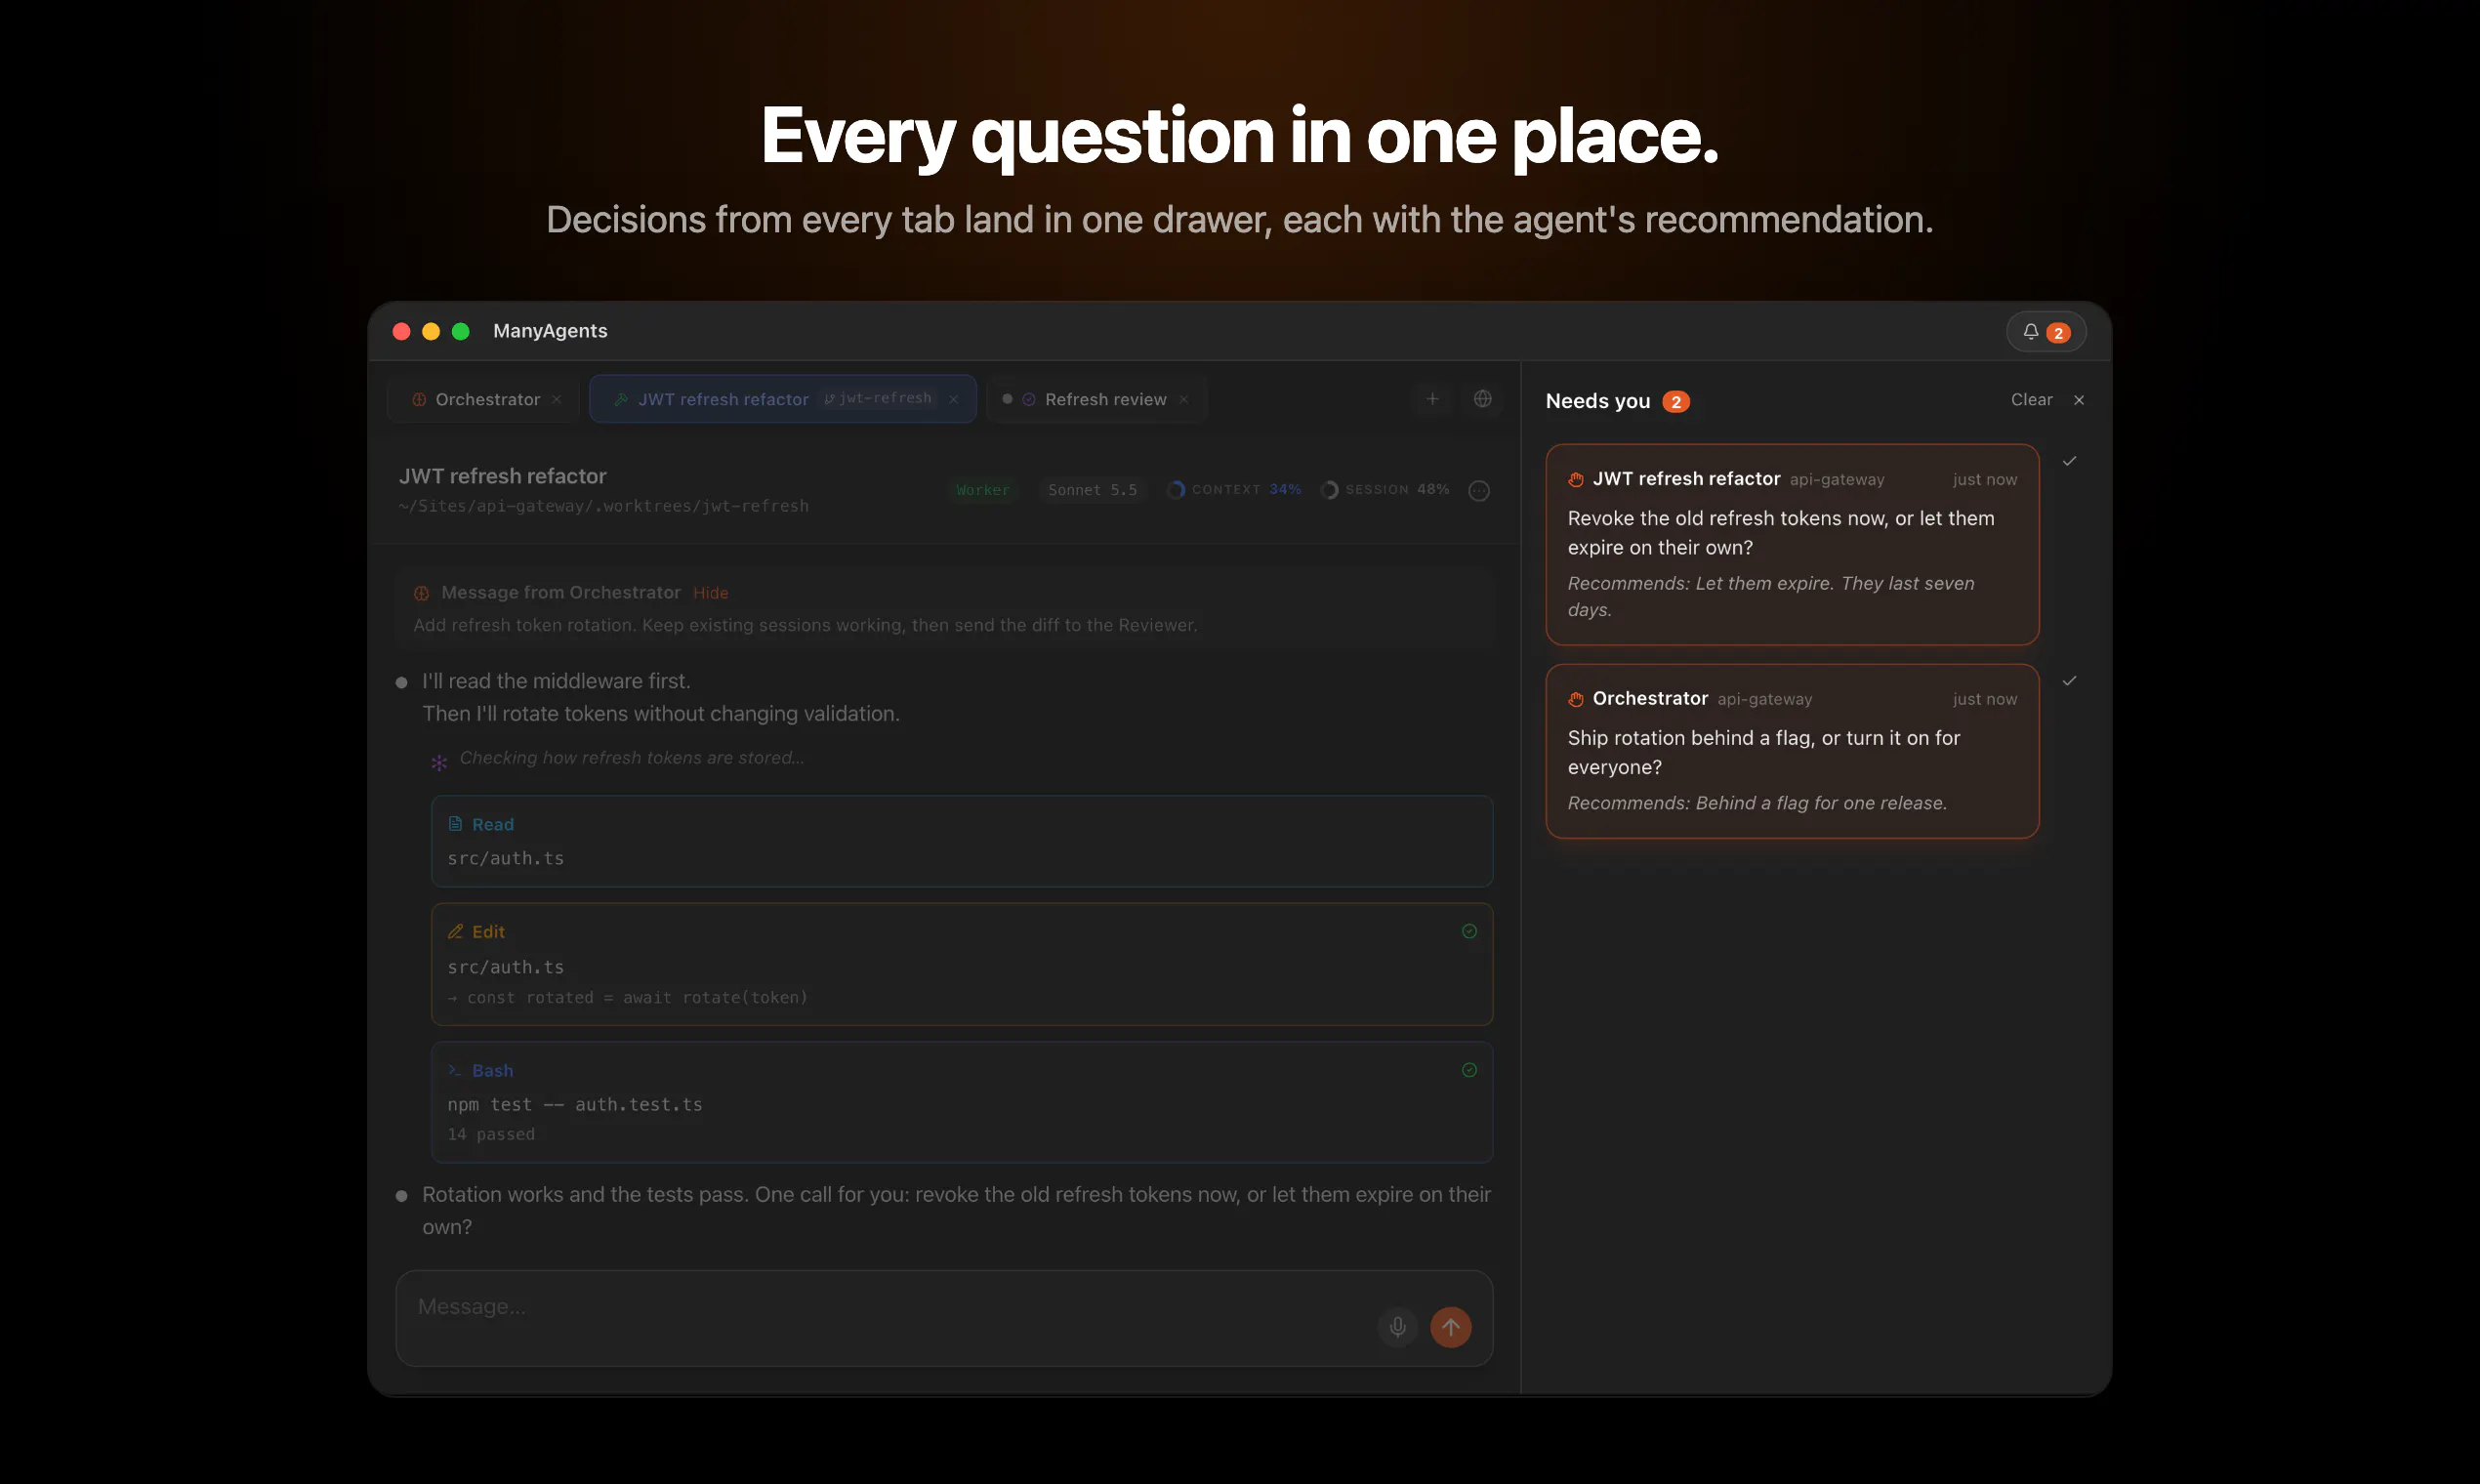The height and width of the screenshot is (1484, 2480).
Task: Expand the Edit src/auth.ts tool card
Action: (x=962, y=964)
